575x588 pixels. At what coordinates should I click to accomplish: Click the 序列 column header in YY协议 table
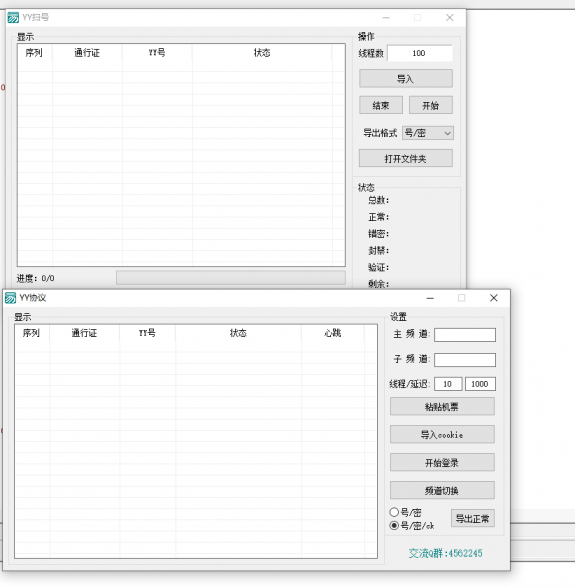coord(32,333)
